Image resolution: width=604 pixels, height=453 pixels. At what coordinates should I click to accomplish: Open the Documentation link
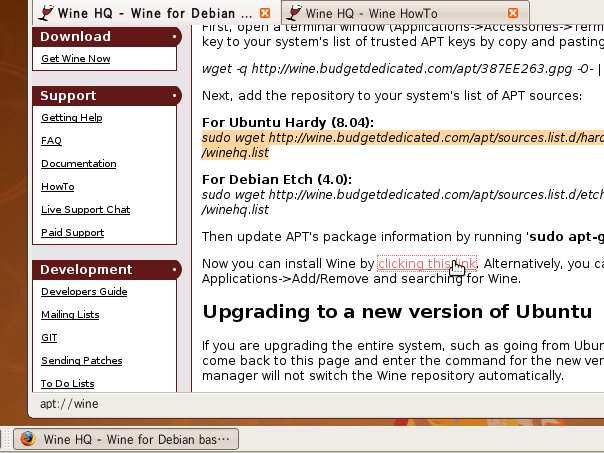pyautogui.click(x=79, y=164)
